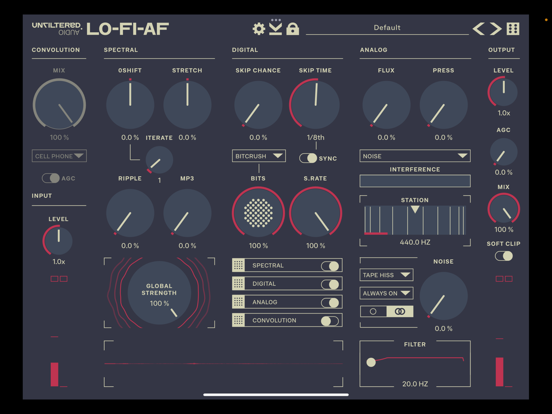Click the Input Level knob

tap(58, 240)
